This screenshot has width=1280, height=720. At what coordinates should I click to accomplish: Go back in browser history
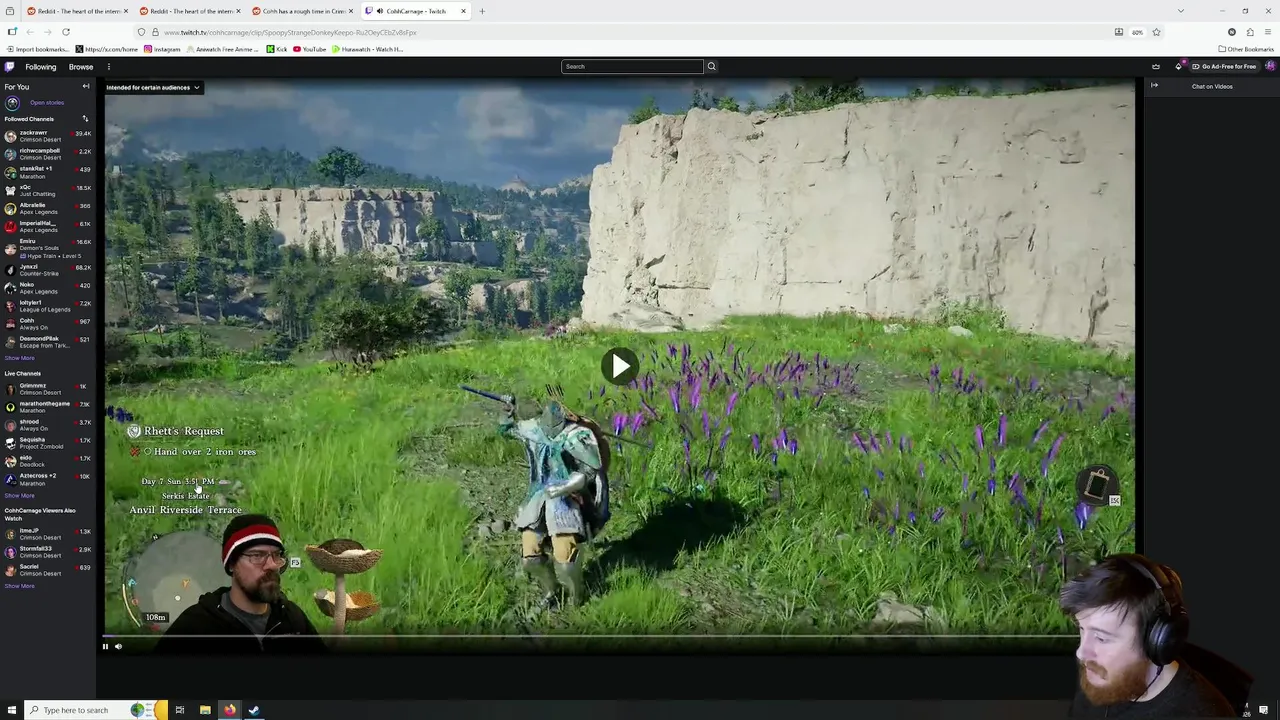coord(30,32)
